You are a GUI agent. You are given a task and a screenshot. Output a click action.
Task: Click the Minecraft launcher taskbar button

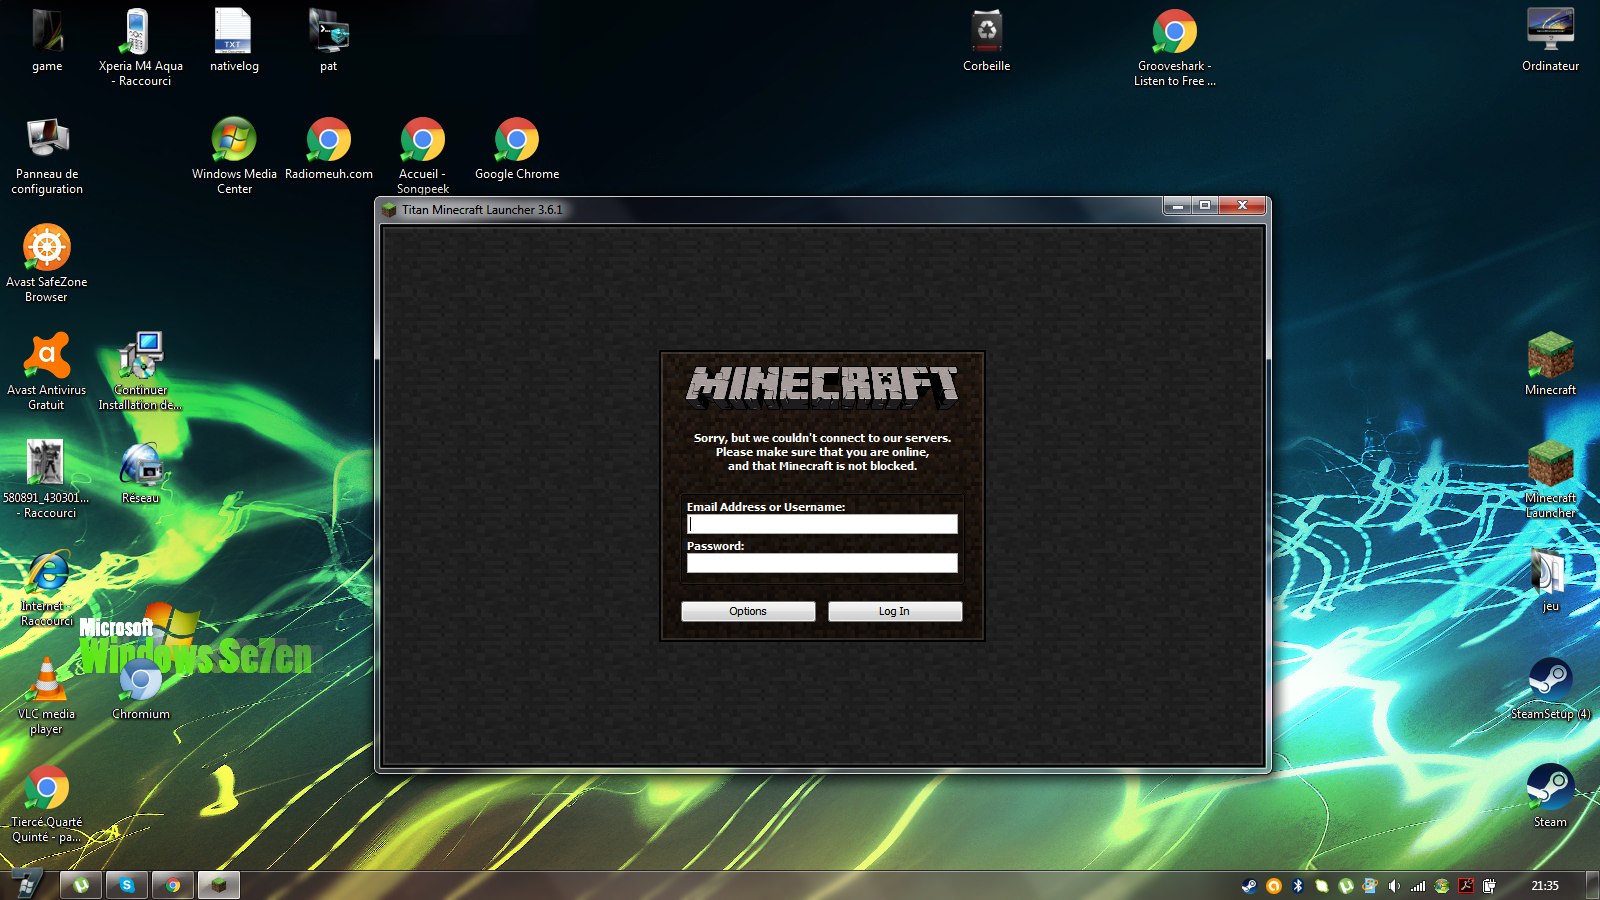click(x=219, y=885)
